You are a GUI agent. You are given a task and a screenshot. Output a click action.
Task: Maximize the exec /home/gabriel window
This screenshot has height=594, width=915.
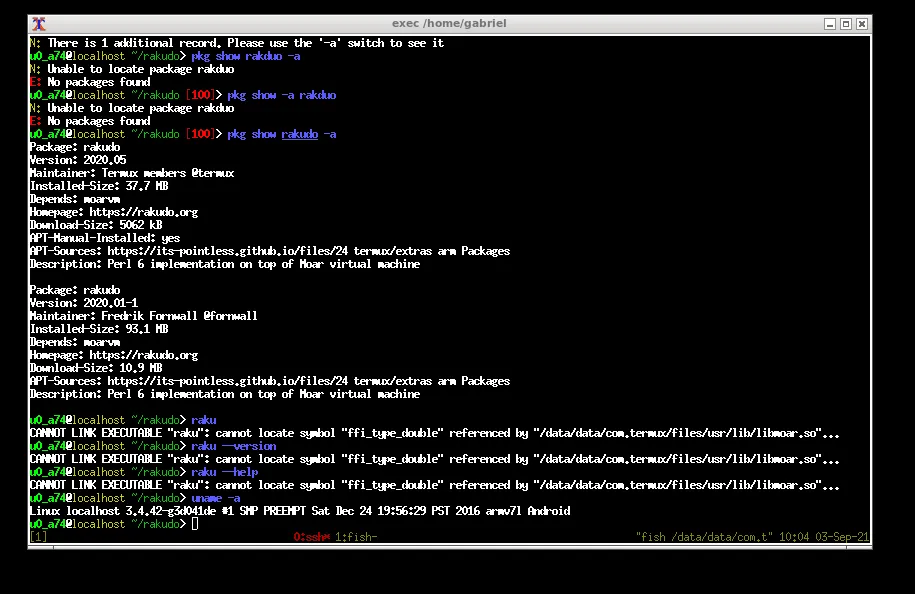(846, 24)
